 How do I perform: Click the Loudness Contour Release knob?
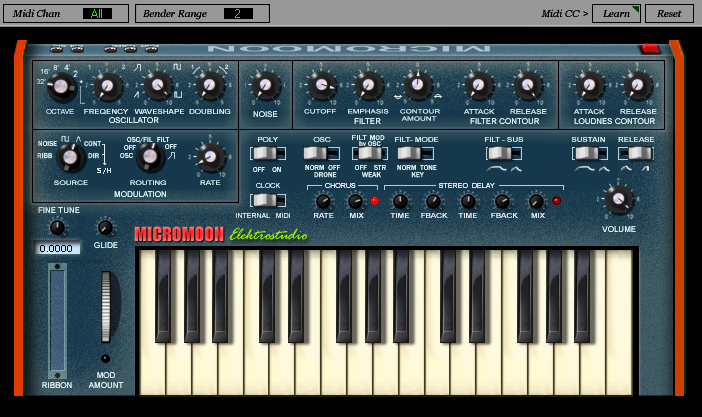[x=638, y=85]
